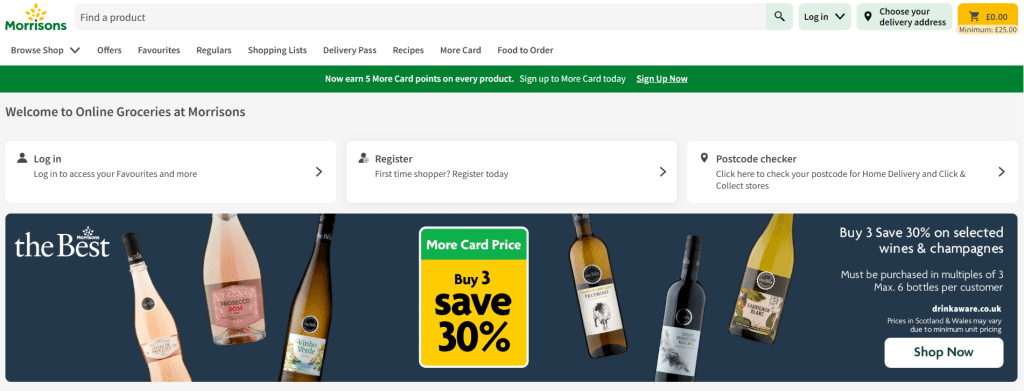Image resolution: width=1024 pixels, height=391 pixels.
Task: Click the Postcode checker pin icon
Action: (x=704, y=158)
